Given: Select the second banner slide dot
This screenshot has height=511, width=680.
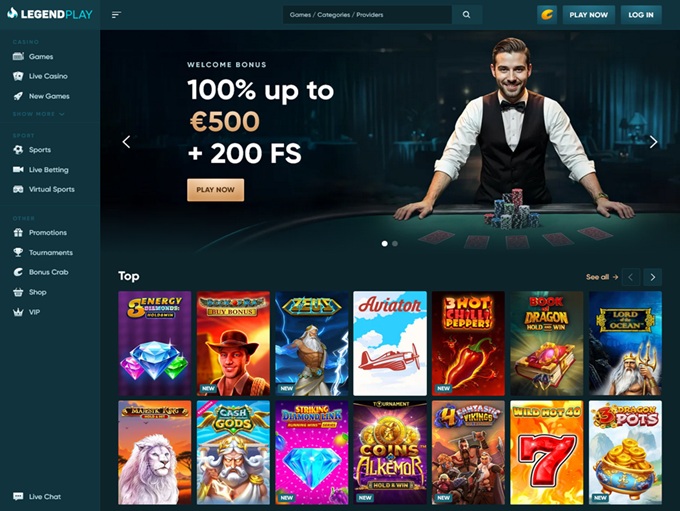Looking at the screenshot, I should pyautogui.click(x=395, y=244).
